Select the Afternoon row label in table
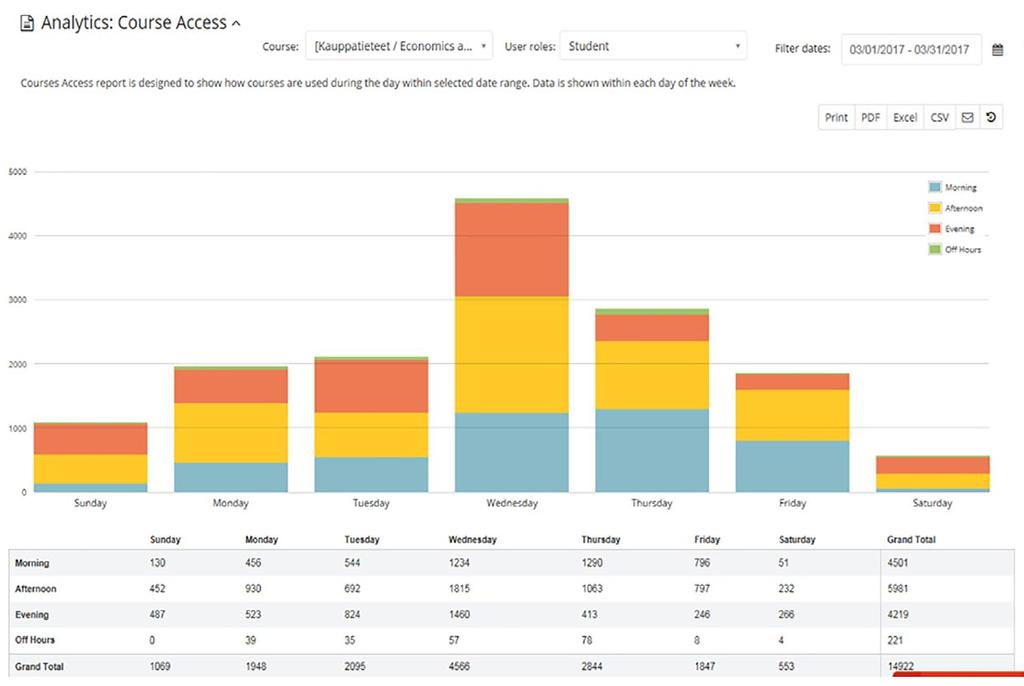Image resolution: width=1024 pixels, height=686 pixels. [36, 589]
